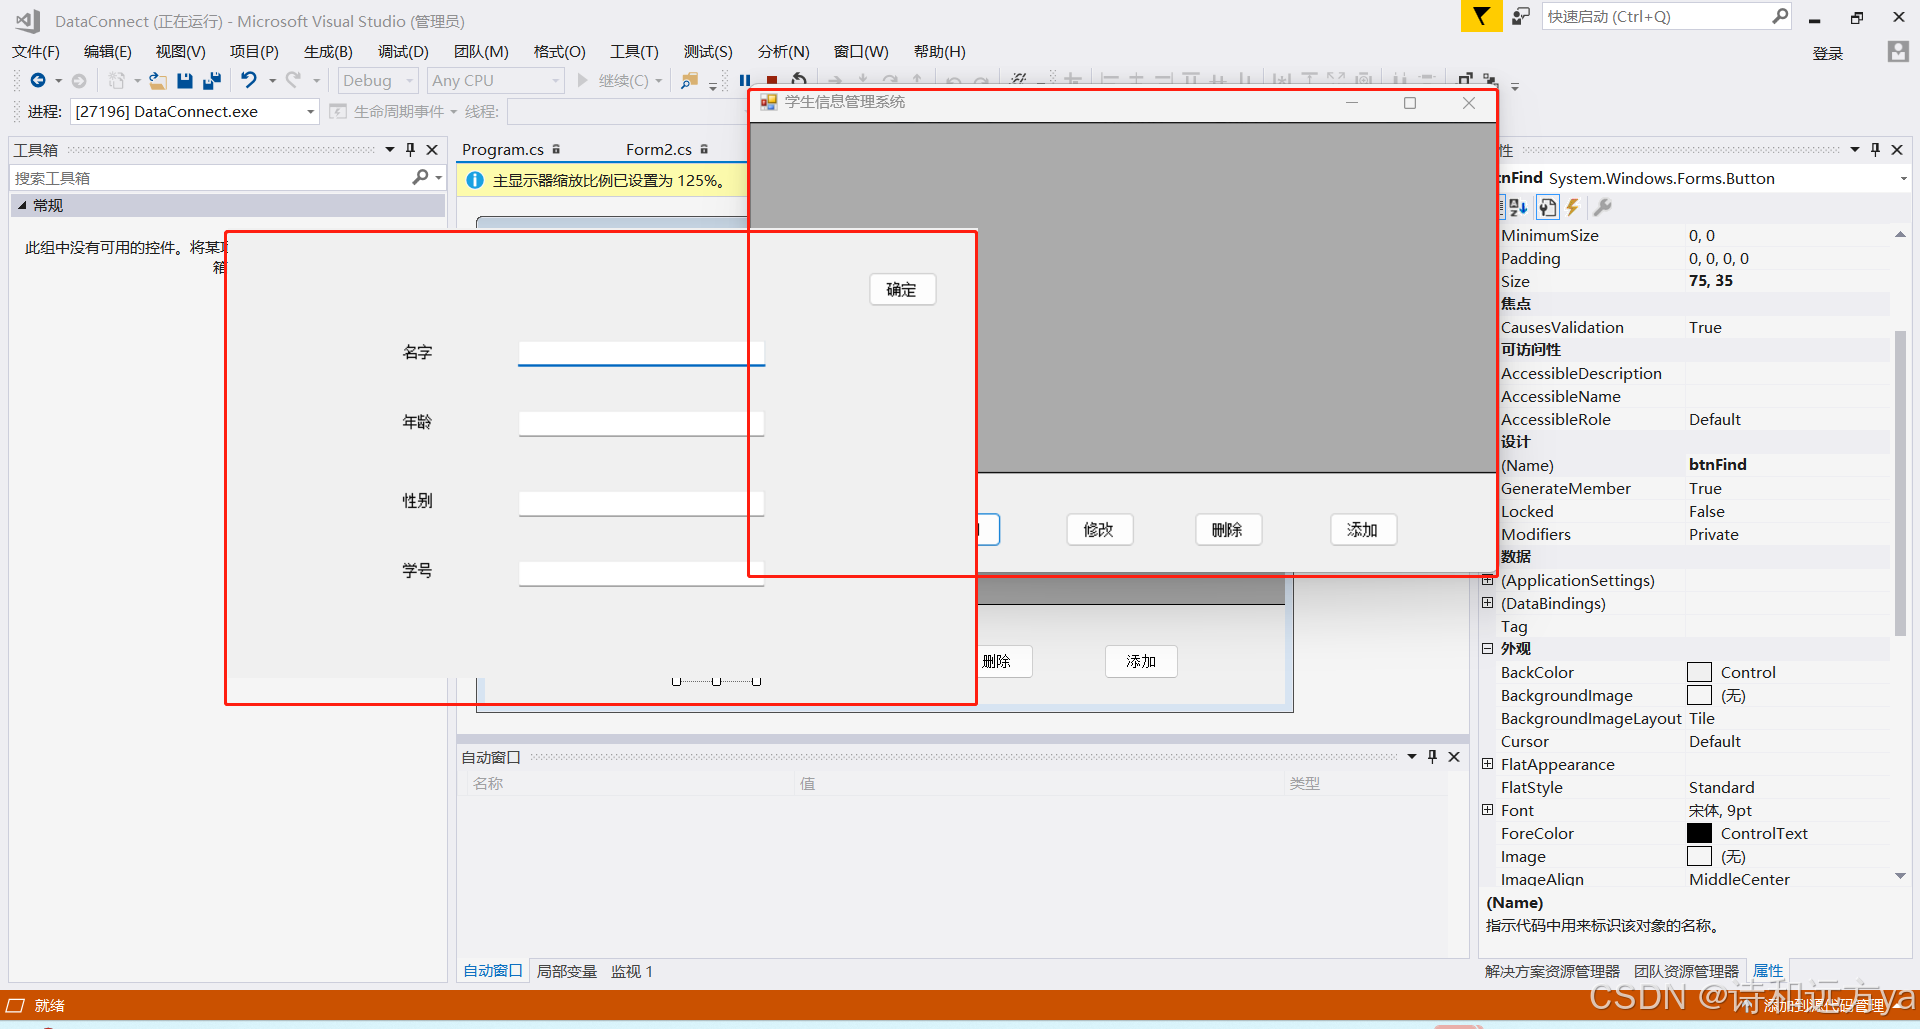Open the process DataConnect.exe dropdown
Image resolution: width=1920 pixels, height=1029 pixels.
tap(311, 111)
